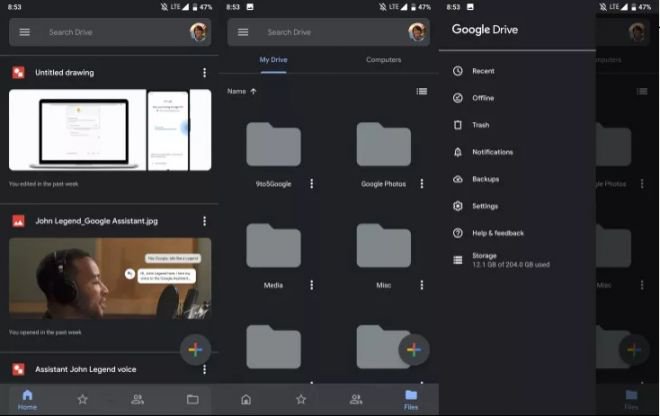
Task: Tap the Assistant John Legend voice title
Action: tap(85, 369)
